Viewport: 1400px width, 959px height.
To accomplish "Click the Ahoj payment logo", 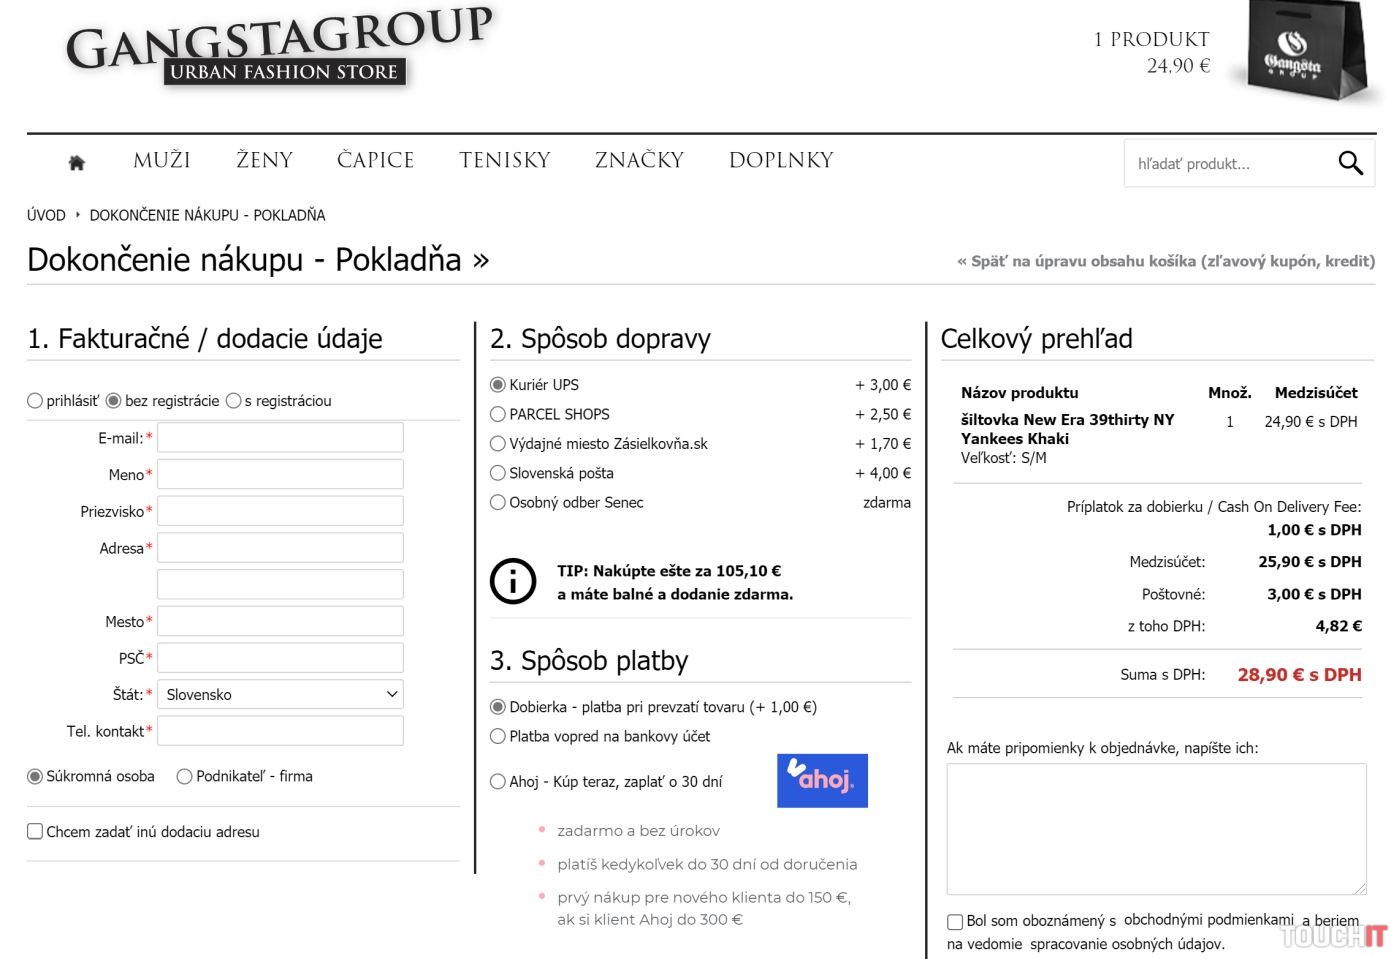I will tap(822, 780).
